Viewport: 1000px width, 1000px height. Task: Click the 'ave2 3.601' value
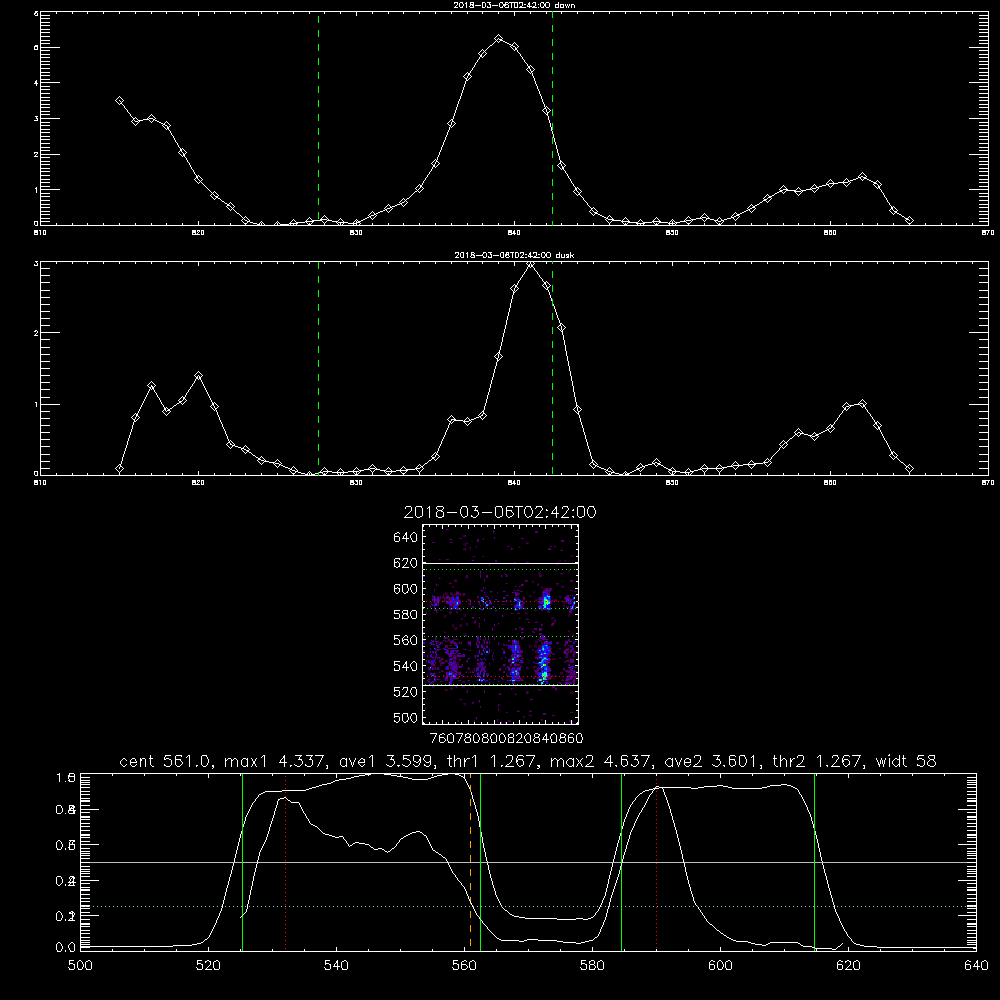pyautogui.click(x=710, y=761)
